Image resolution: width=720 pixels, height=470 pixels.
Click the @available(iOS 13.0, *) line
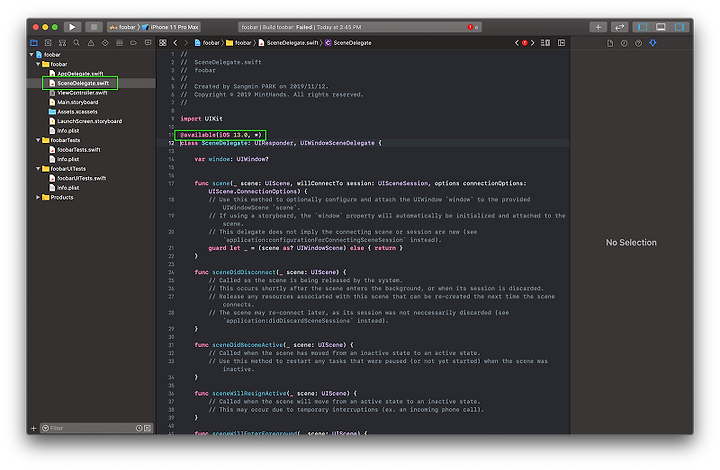[220, 135]
